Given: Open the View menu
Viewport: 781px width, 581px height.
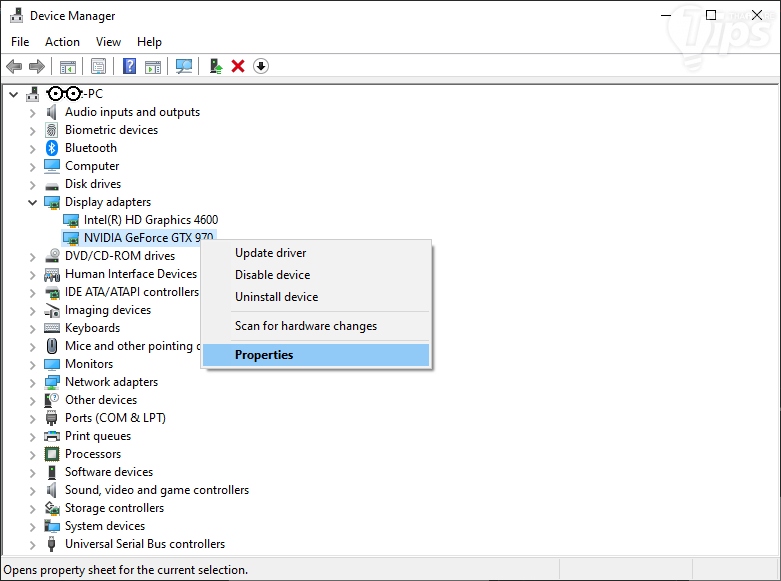Looking at the screenshot, I should pos(108,42).
